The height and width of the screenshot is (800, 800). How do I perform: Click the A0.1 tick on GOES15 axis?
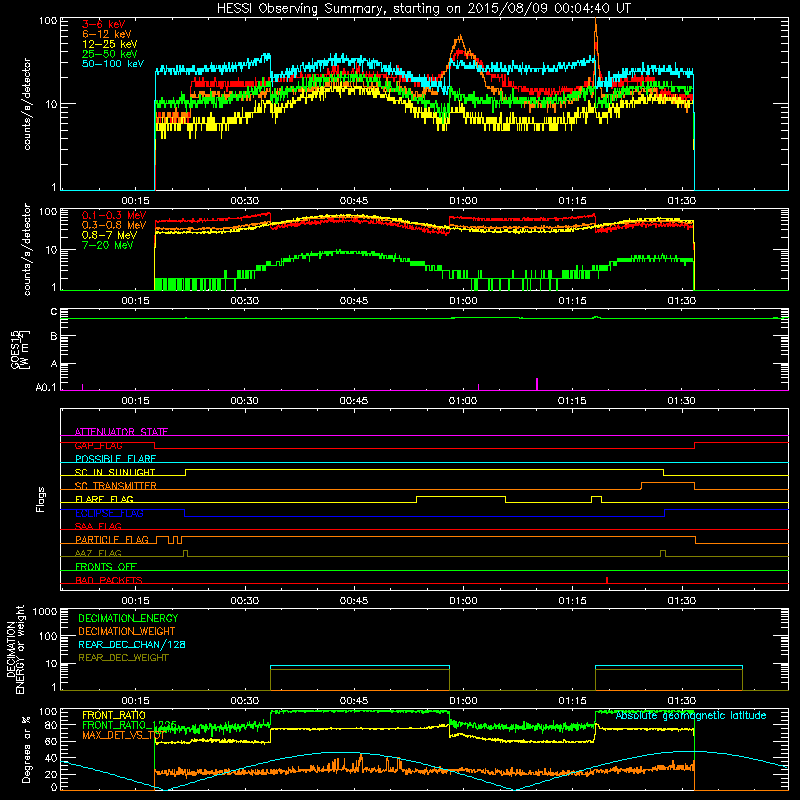(x=45, y=387)
